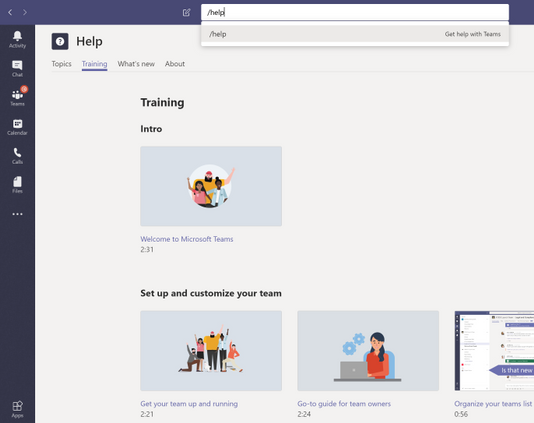Viewport: 534px width, 423px height.
Task: Open the Calendar view
Action: coord(17,127)
